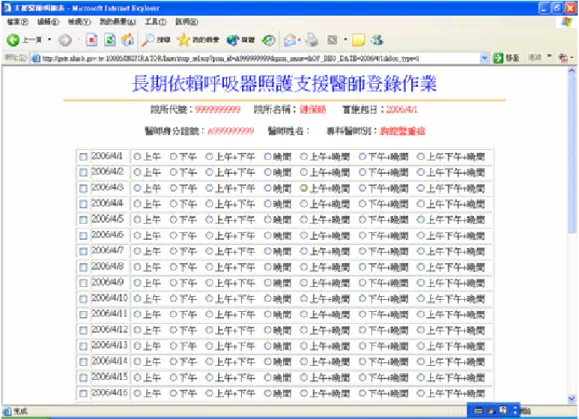Image resolution: width=579 pixels, height=419 pixels.
Task: Open the Home page icon
Action: click(127, 40)
